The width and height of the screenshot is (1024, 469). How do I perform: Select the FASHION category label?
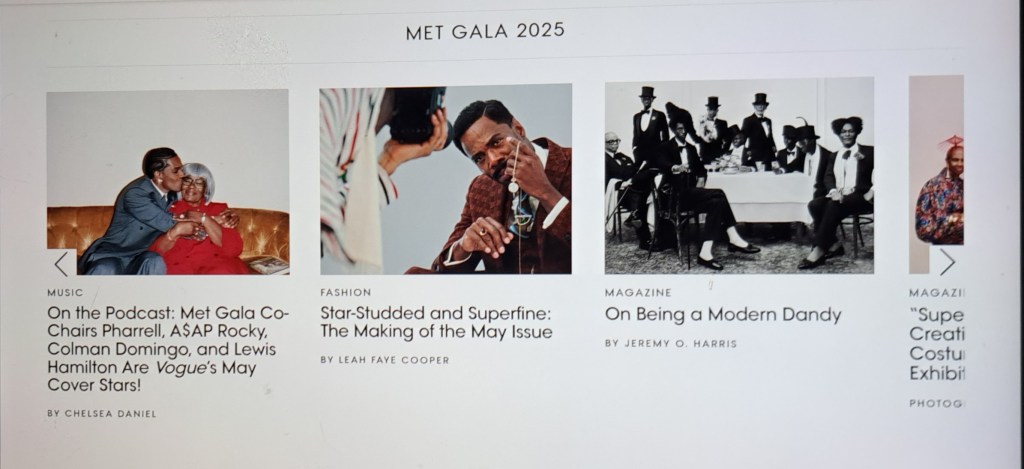tap(345, 293)
